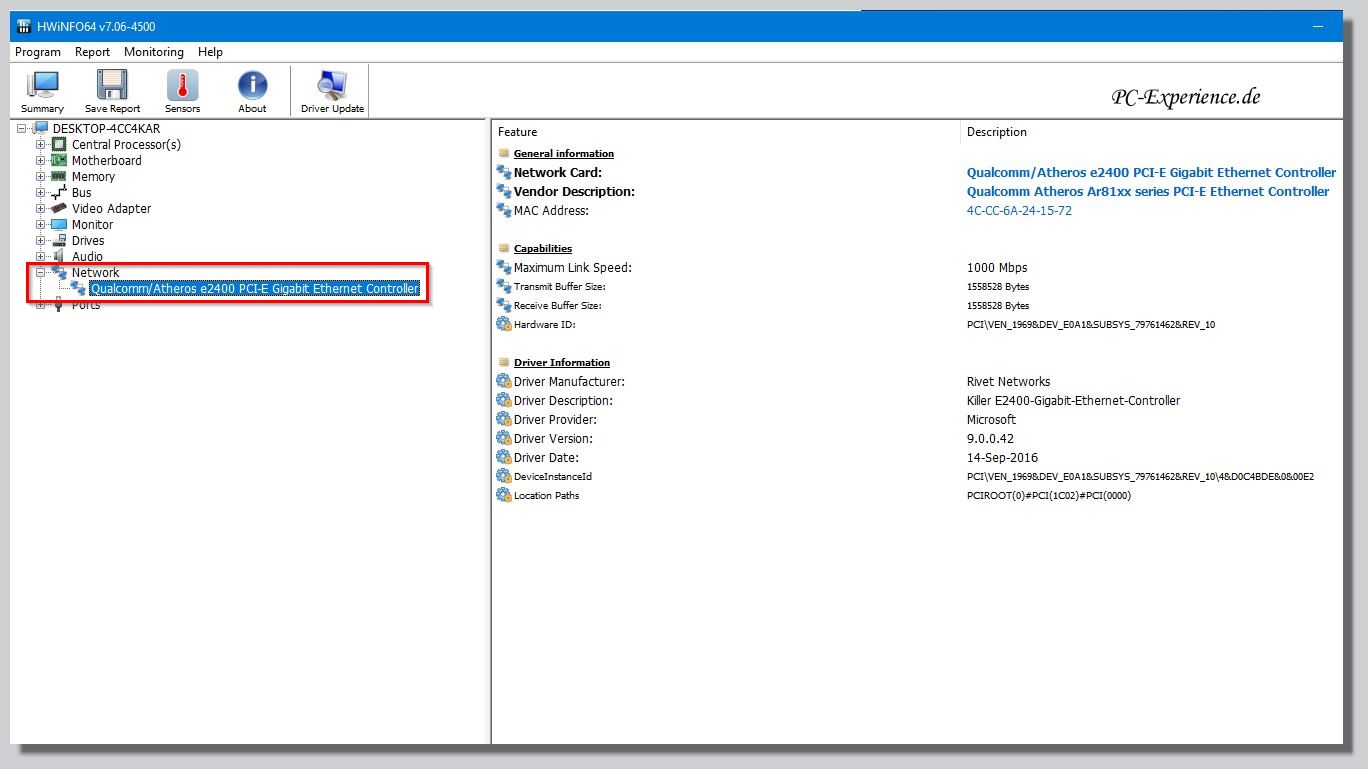Select the Memory tree node
The image size is (1368, 769).
[x=93, y=177]
